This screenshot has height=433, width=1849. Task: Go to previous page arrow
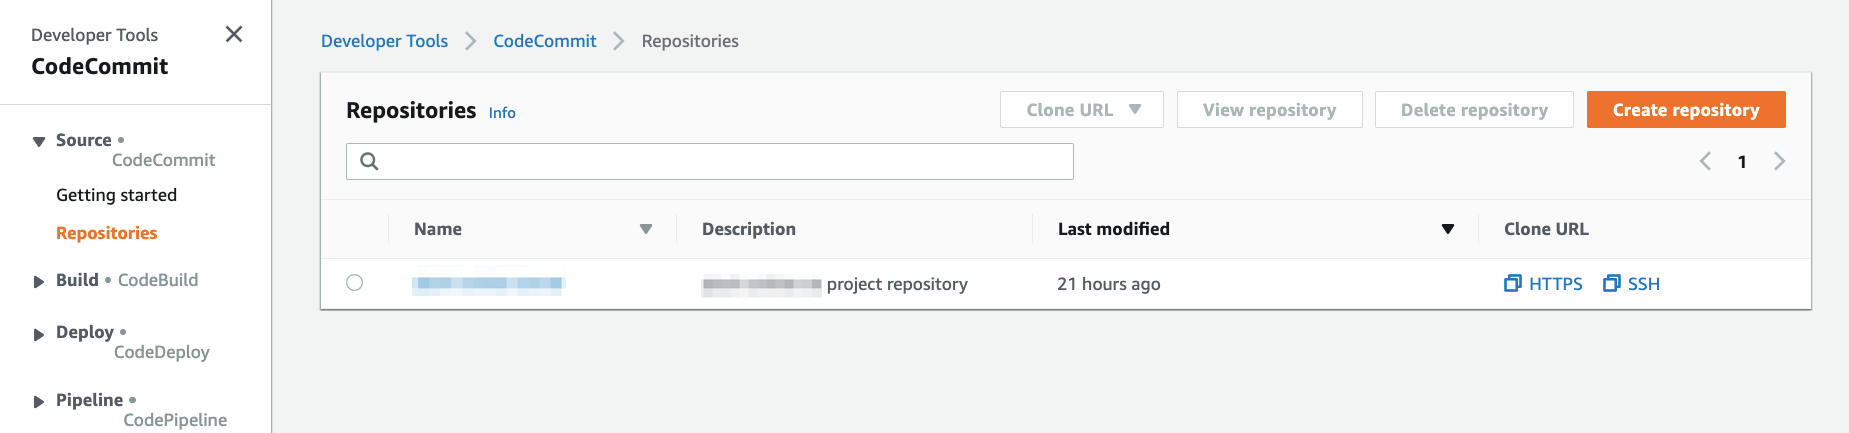(x=1706, y=161)
